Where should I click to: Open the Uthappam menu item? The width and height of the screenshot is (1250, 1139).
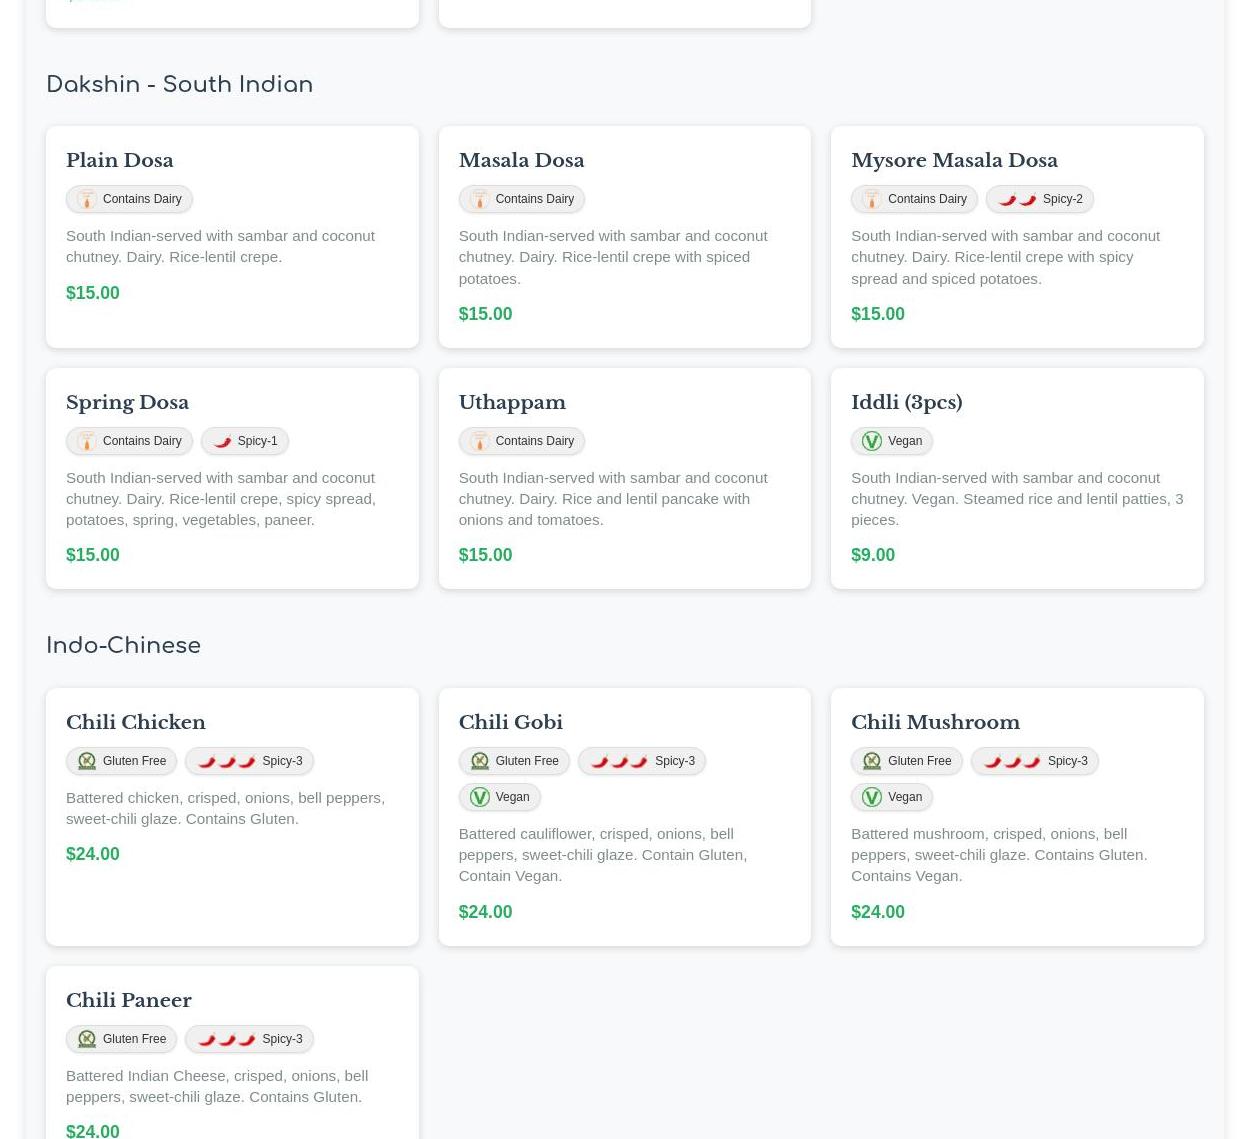pos(511,402)
